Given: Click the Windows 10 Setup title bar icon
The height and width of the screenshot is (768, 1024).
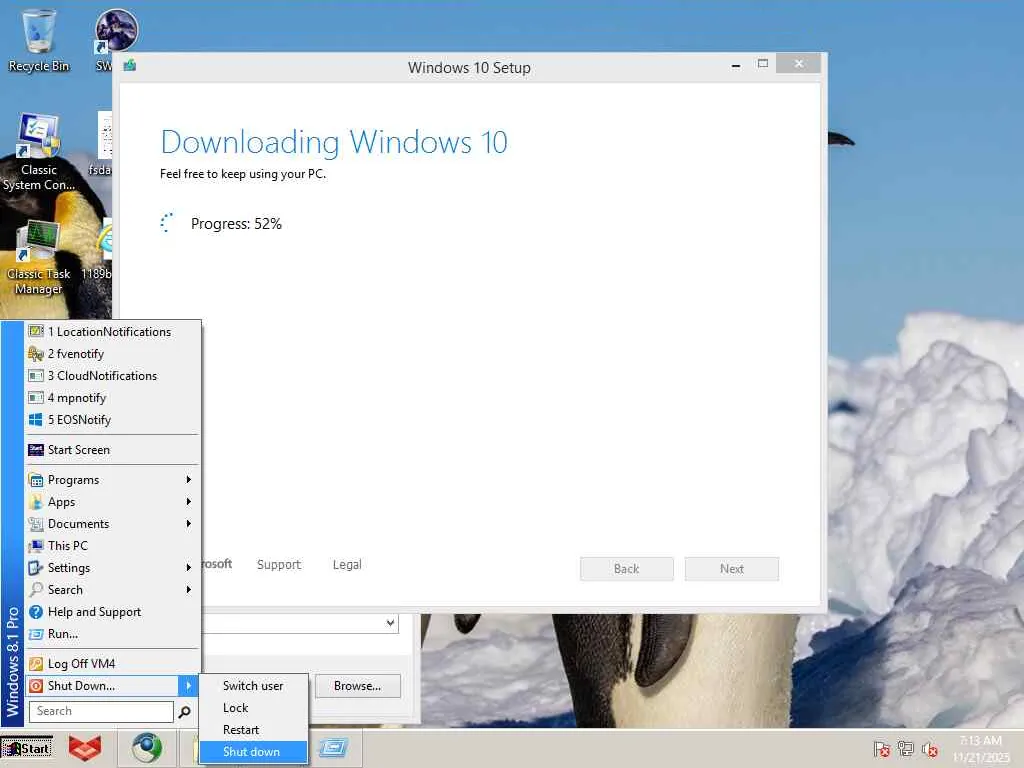Looking at the screenshot, I should (129, 65).
